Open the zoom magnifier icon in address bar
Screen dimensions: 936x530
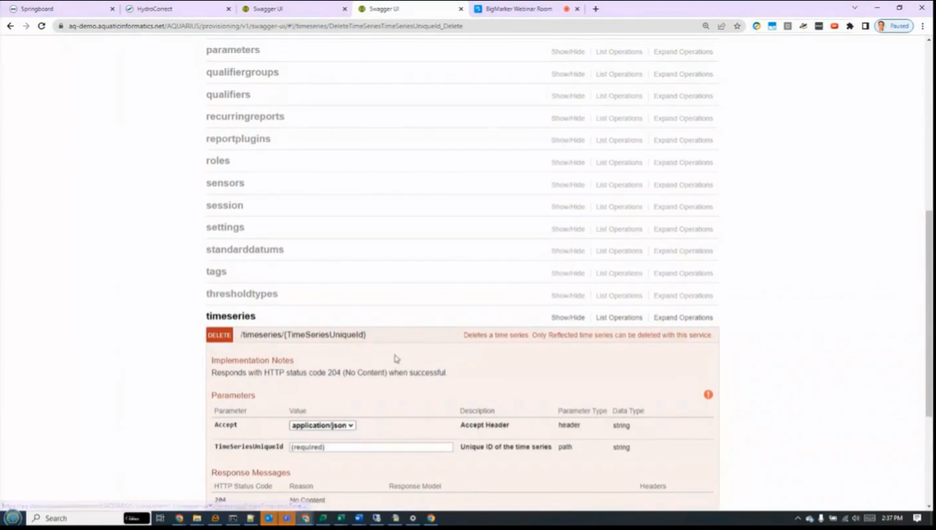pos(706,26)
